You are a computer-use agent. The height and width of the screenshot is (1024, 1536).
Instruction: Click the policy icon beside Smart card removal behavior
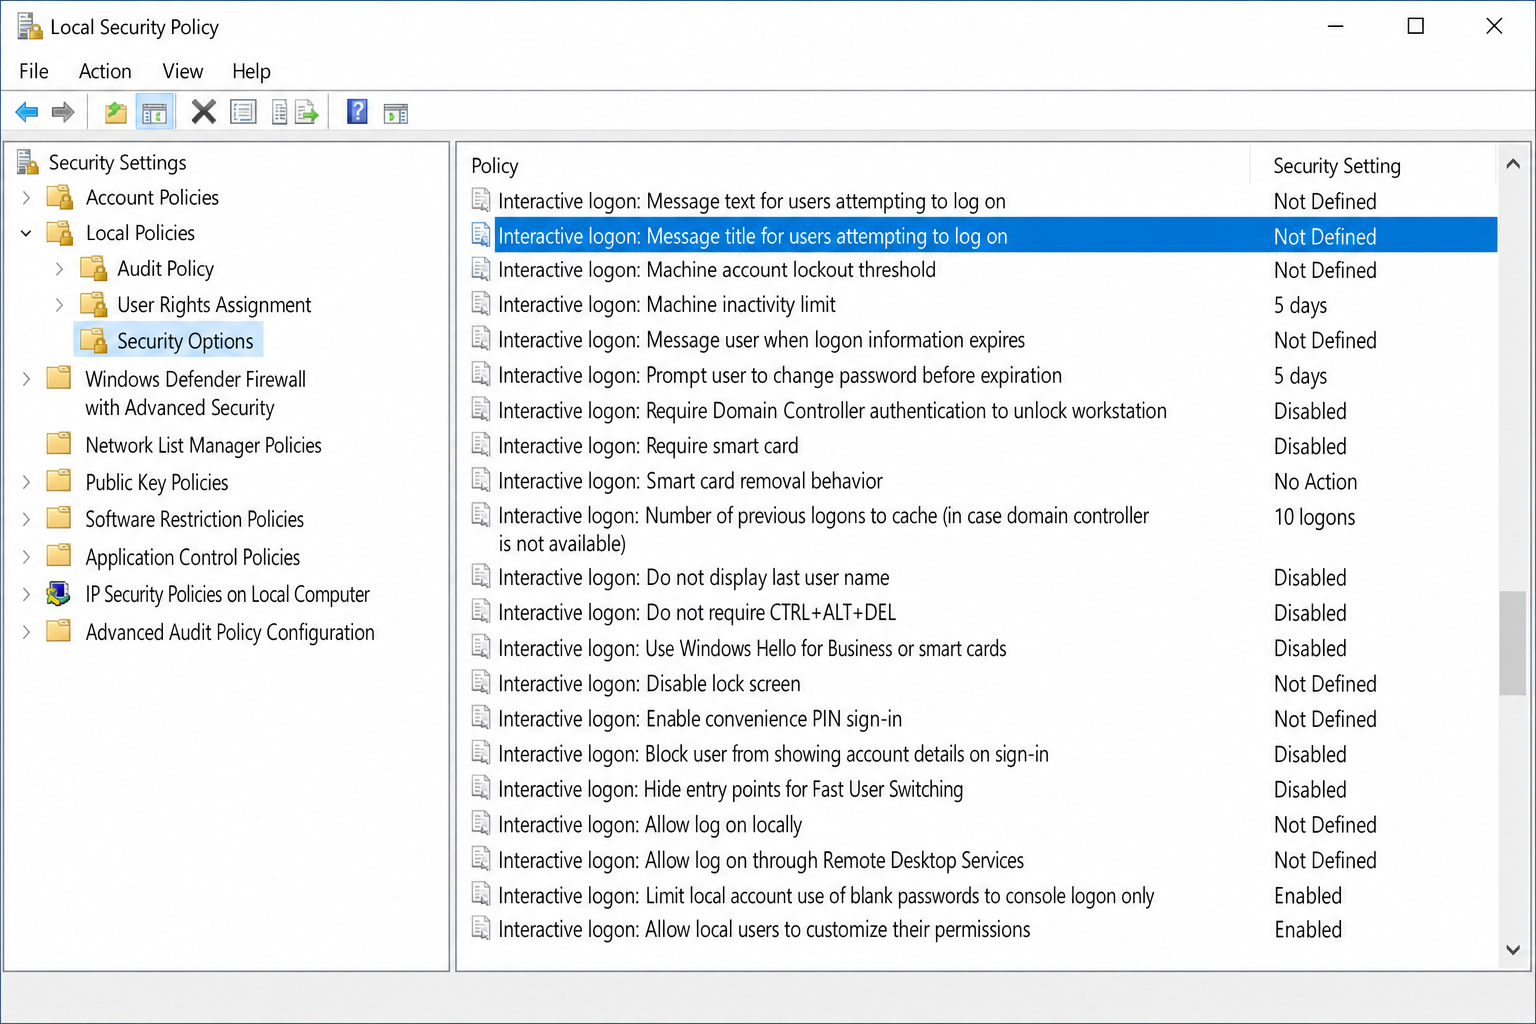[481, 480]
